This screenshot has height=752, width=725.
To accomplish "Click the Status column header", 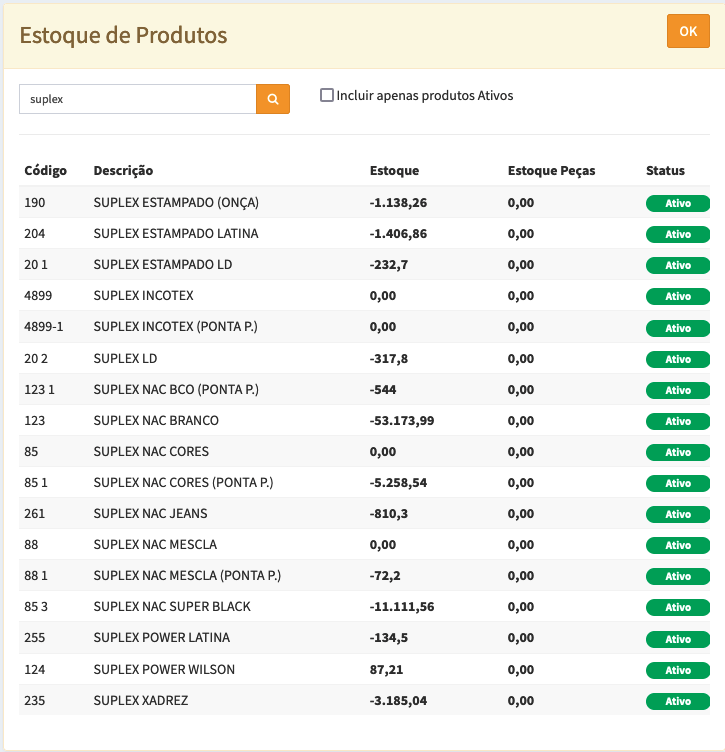I will [665, 171].
